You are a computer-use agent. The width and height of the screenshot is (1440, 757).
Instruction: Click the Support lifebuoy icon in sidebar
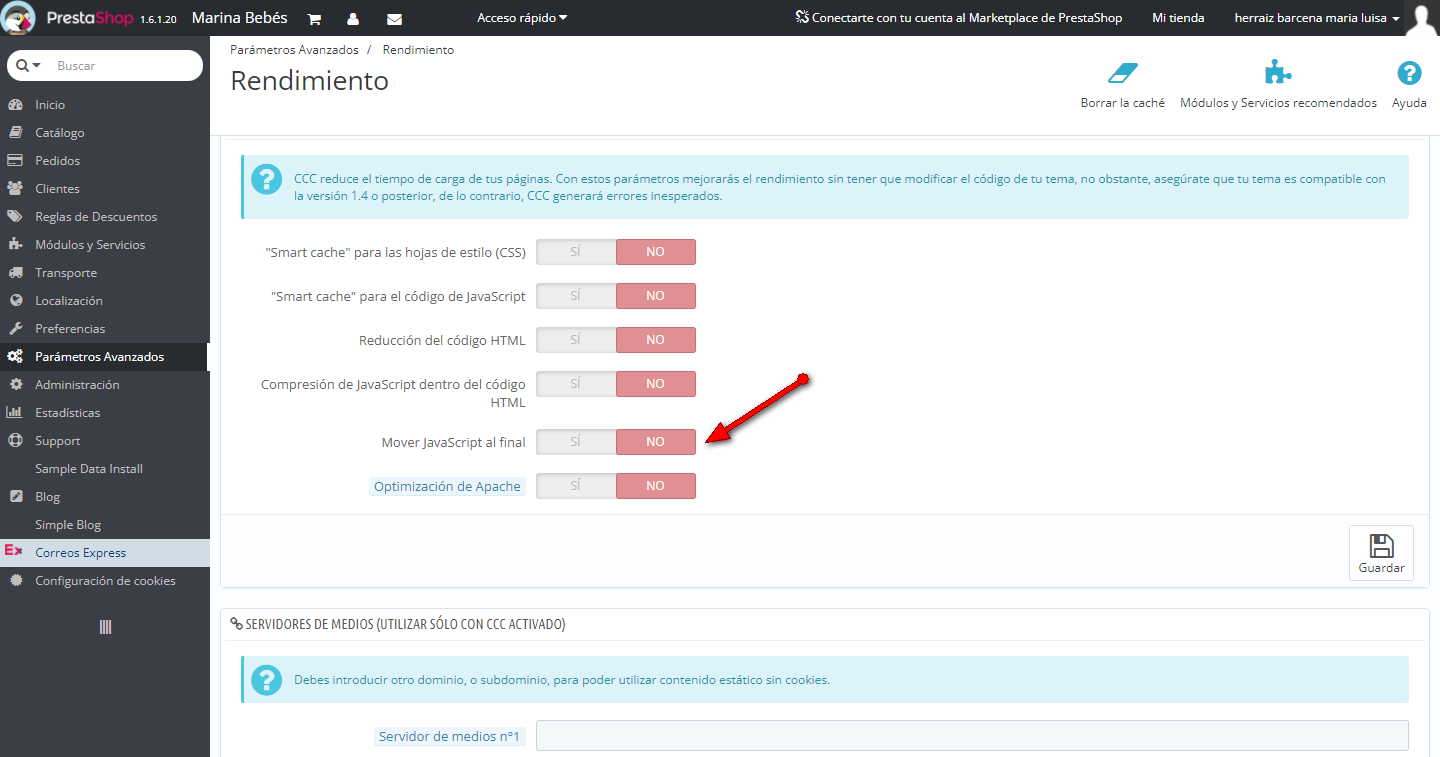coord(15,441)
